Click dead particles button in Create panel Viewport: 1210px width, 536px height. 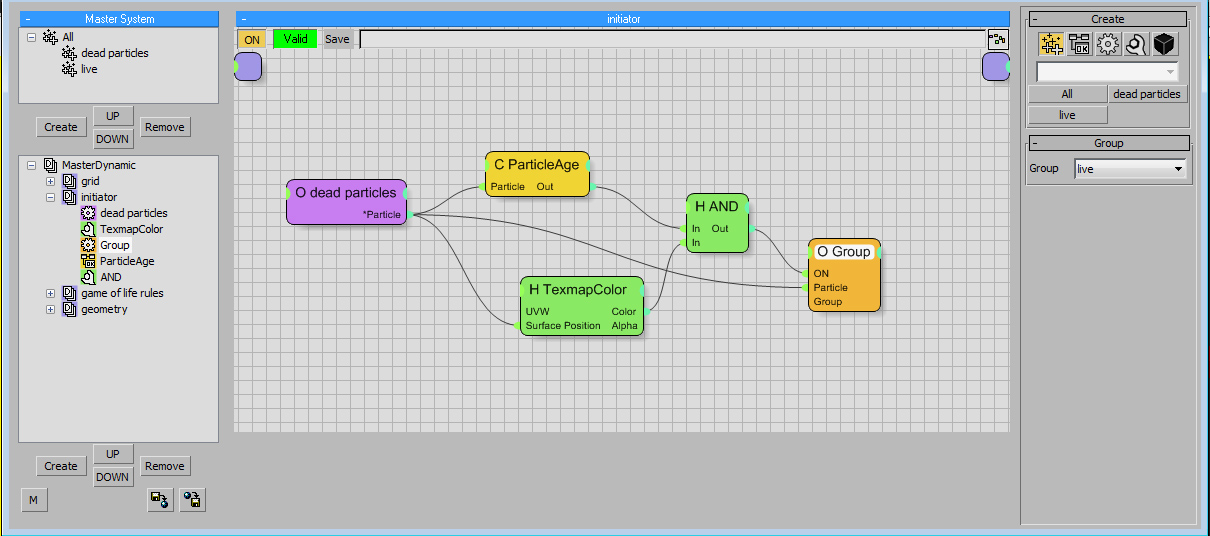(x=1147, y=94)
